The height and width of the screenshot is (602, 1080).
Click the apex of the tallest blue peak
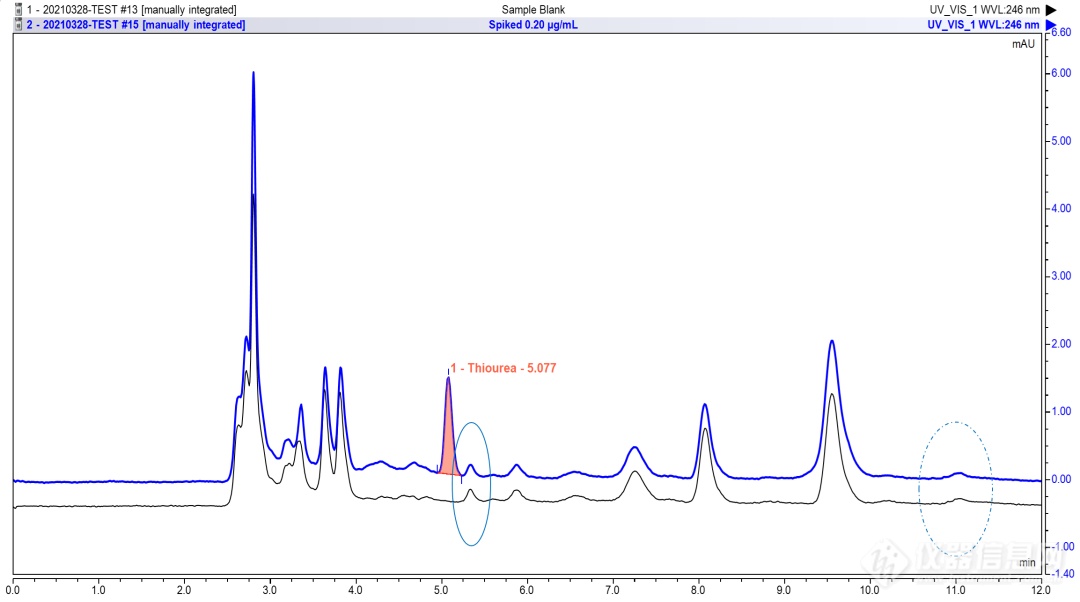[x=253, y=73]
